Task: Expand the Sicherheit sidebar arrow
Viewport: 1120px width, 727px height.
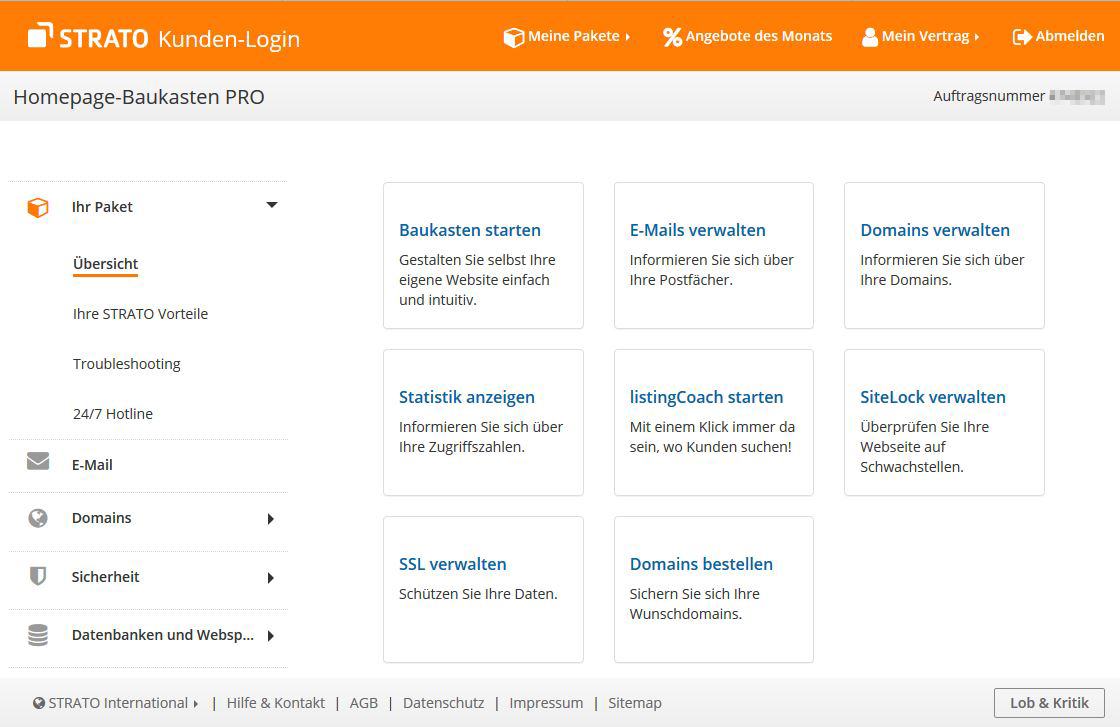Action: [271, 578]
